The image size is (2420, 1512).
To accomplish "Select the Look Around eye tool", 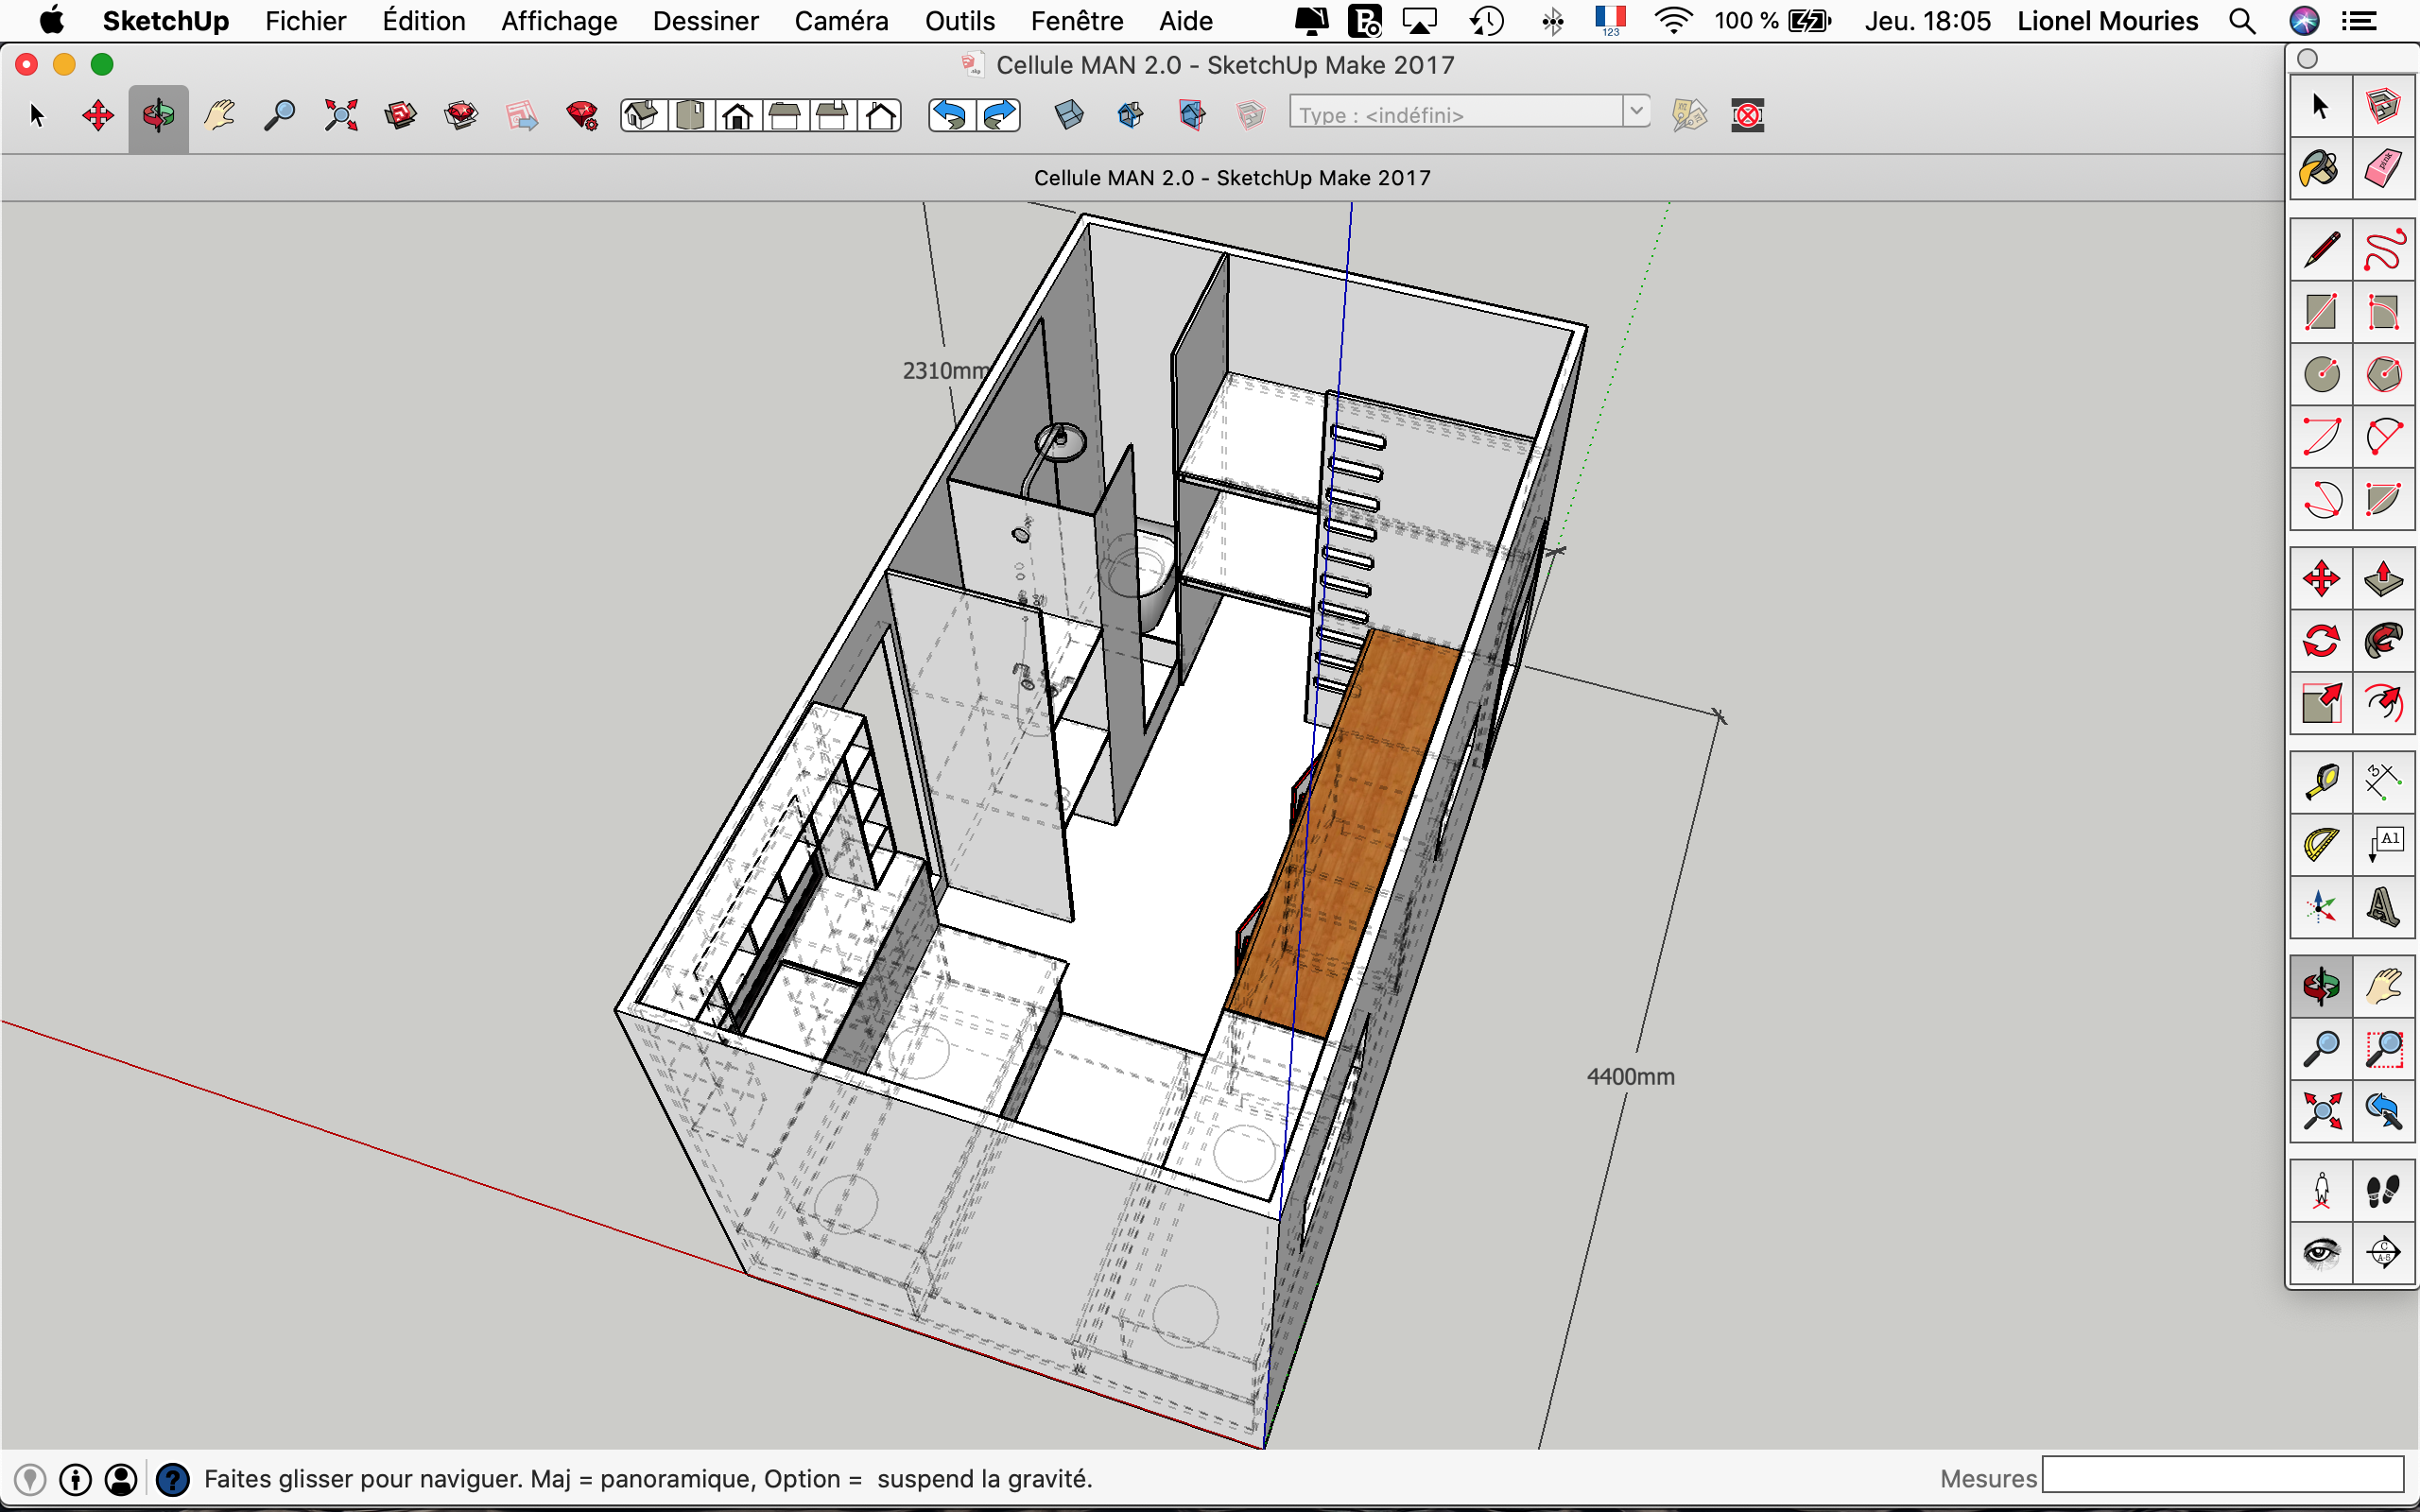I will coord(2320,1252).
